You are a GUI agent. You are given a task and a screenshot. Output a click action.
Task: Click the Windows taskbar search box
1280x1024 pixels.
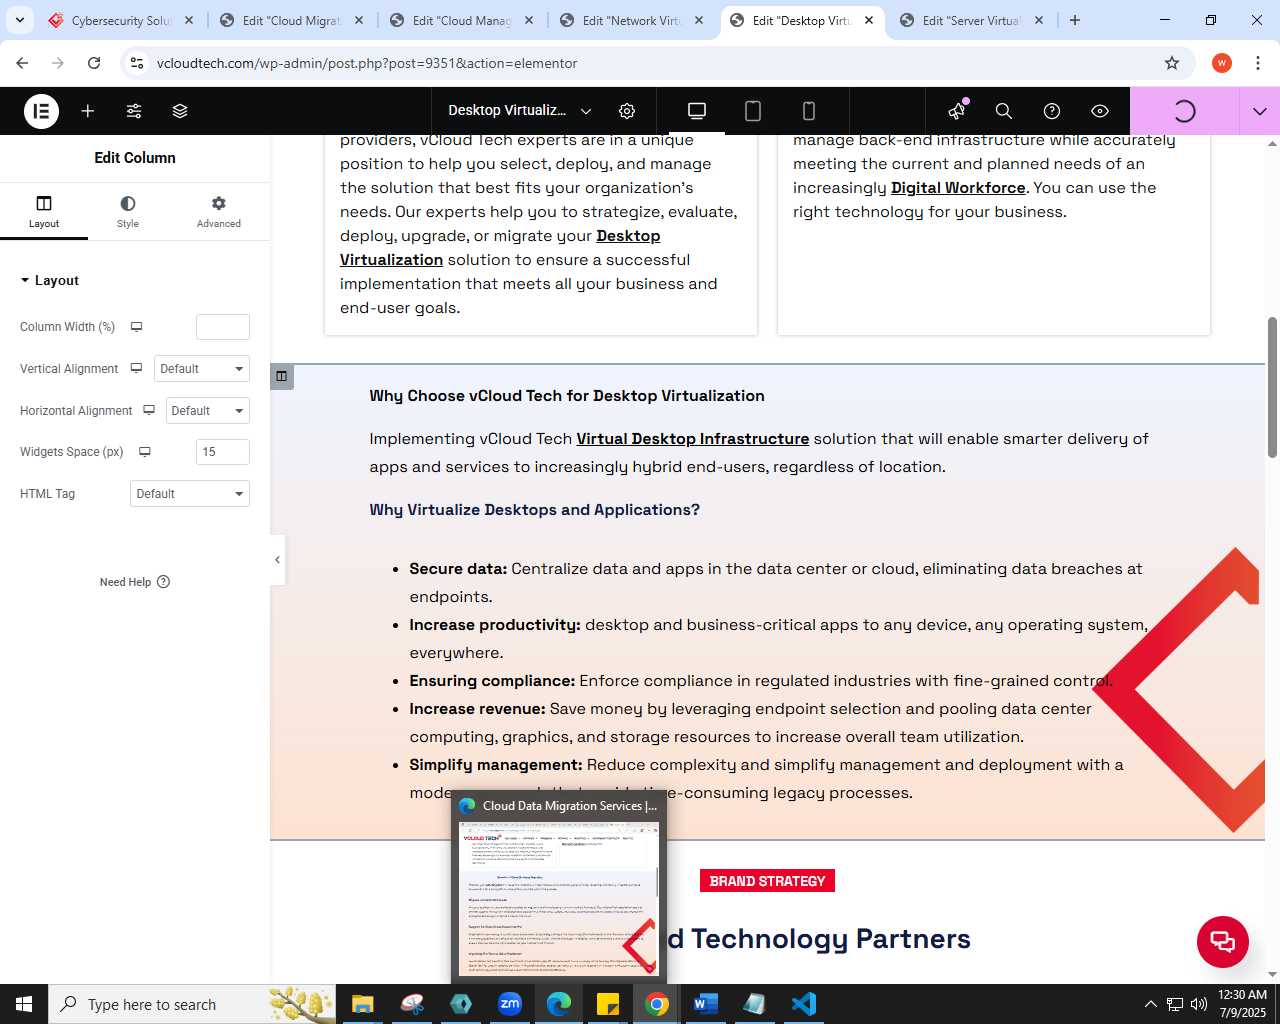[x=192, y=1004]
